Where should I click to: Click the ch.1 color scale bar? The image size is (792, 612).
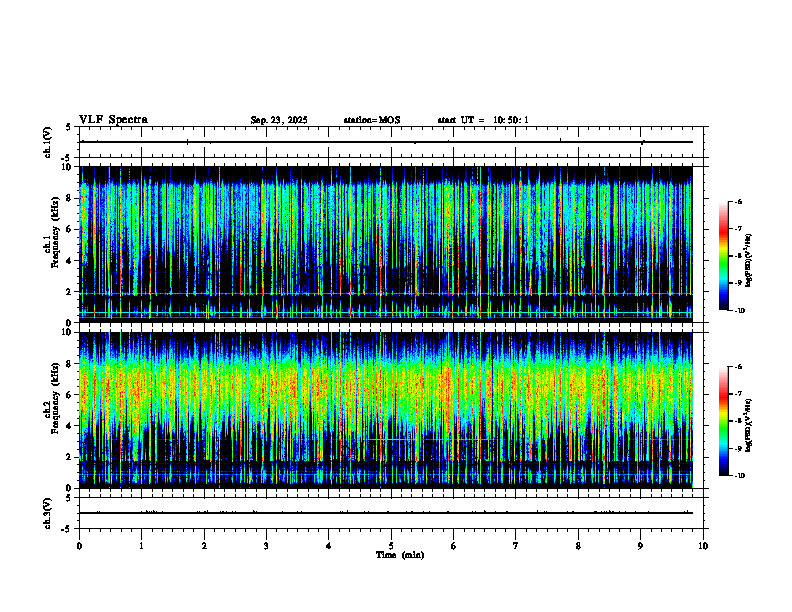[724, 256]
